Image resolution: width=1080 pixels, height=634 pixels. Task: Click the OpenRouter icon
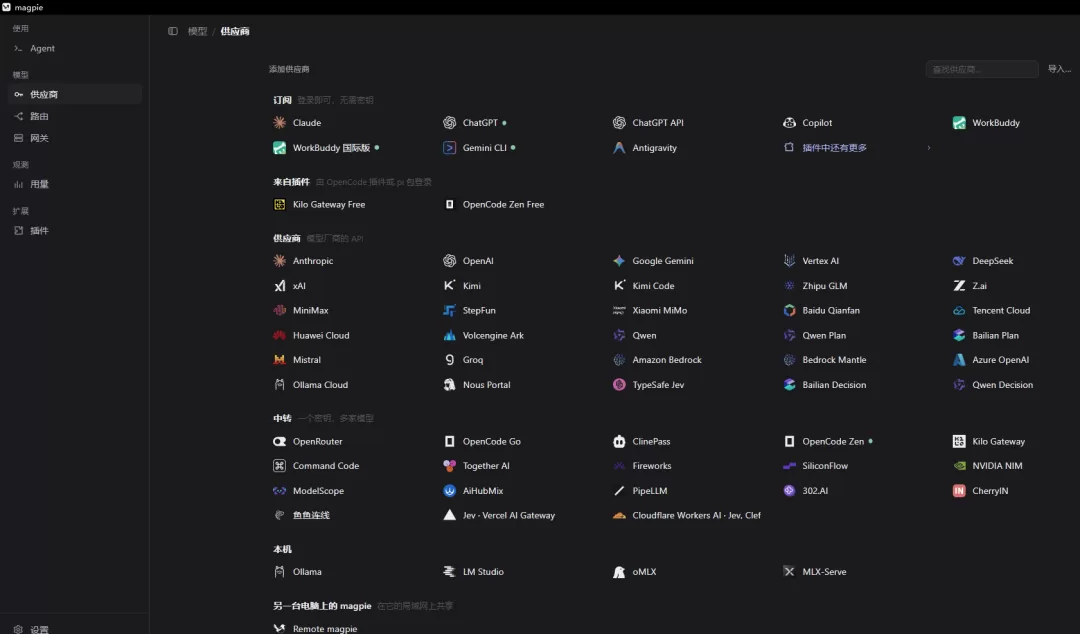pyautogui.click(x=279, y=441)
